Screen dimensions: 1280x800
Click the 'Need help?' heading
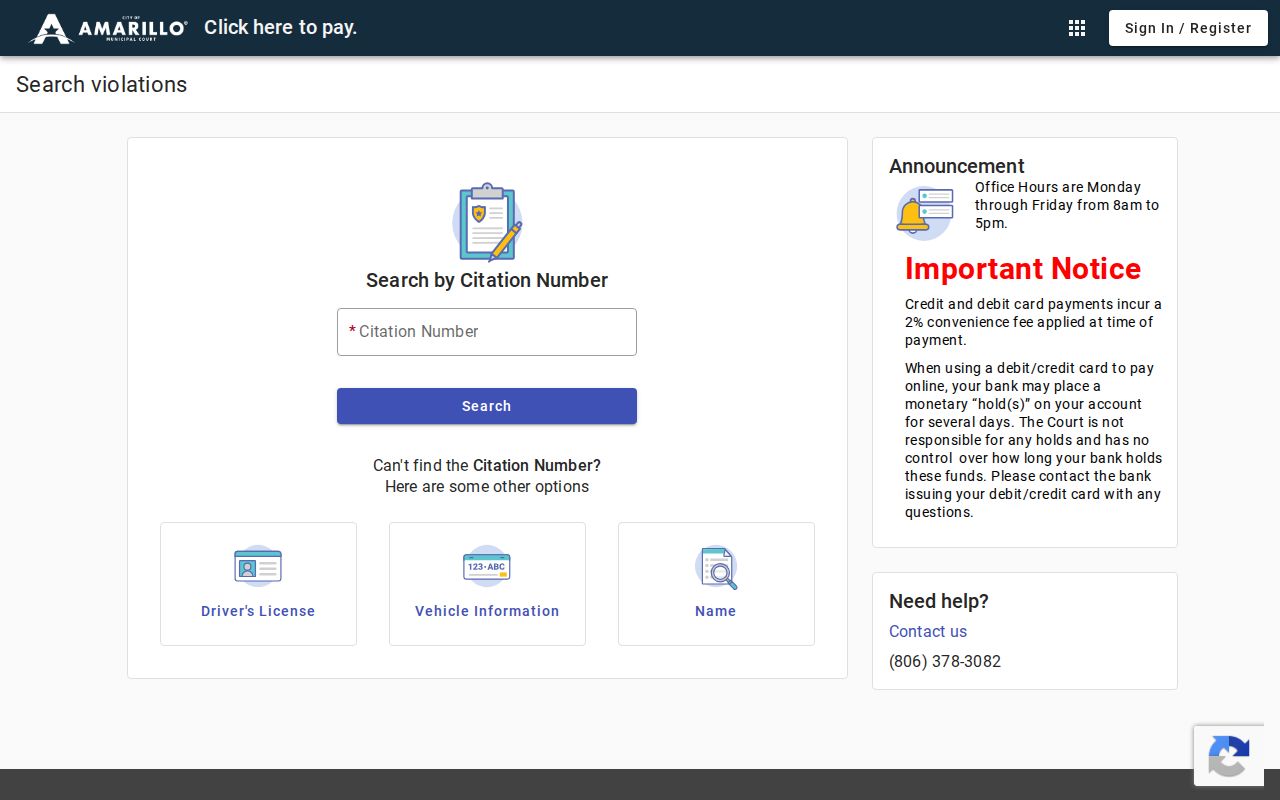pos(939,601)
